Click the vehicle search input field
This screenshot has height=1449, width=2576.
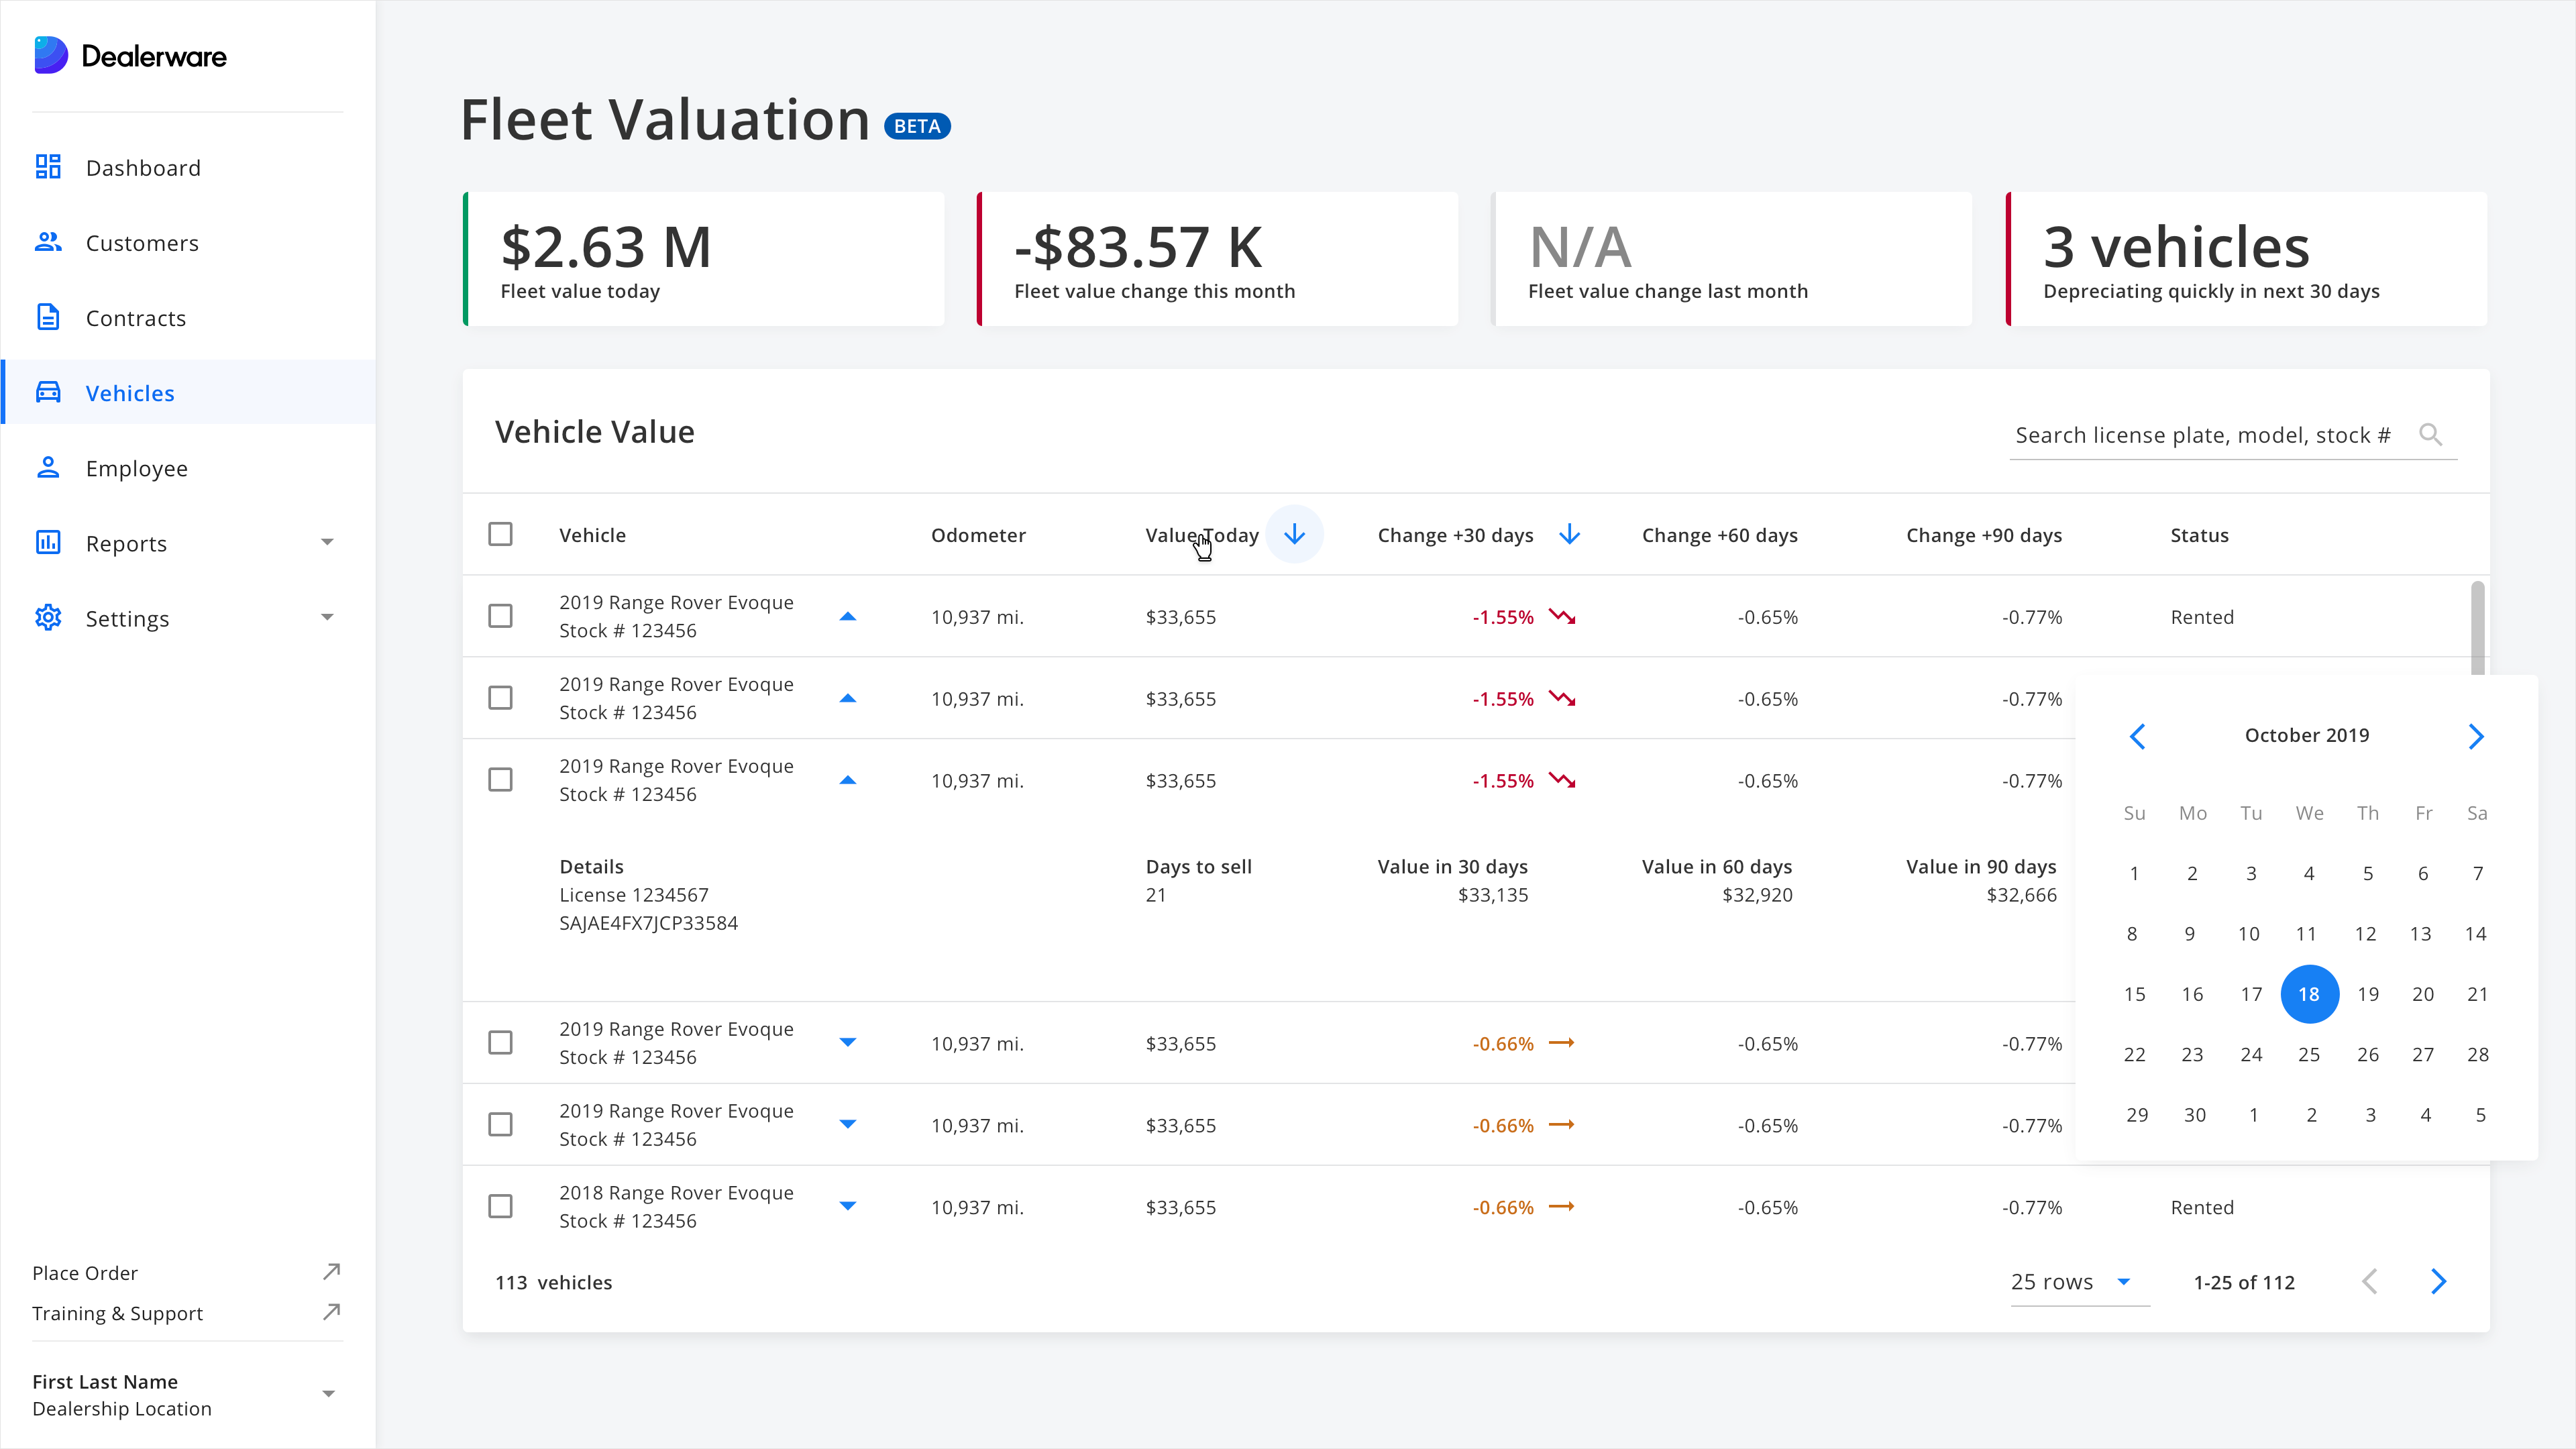click(2202, 436)
